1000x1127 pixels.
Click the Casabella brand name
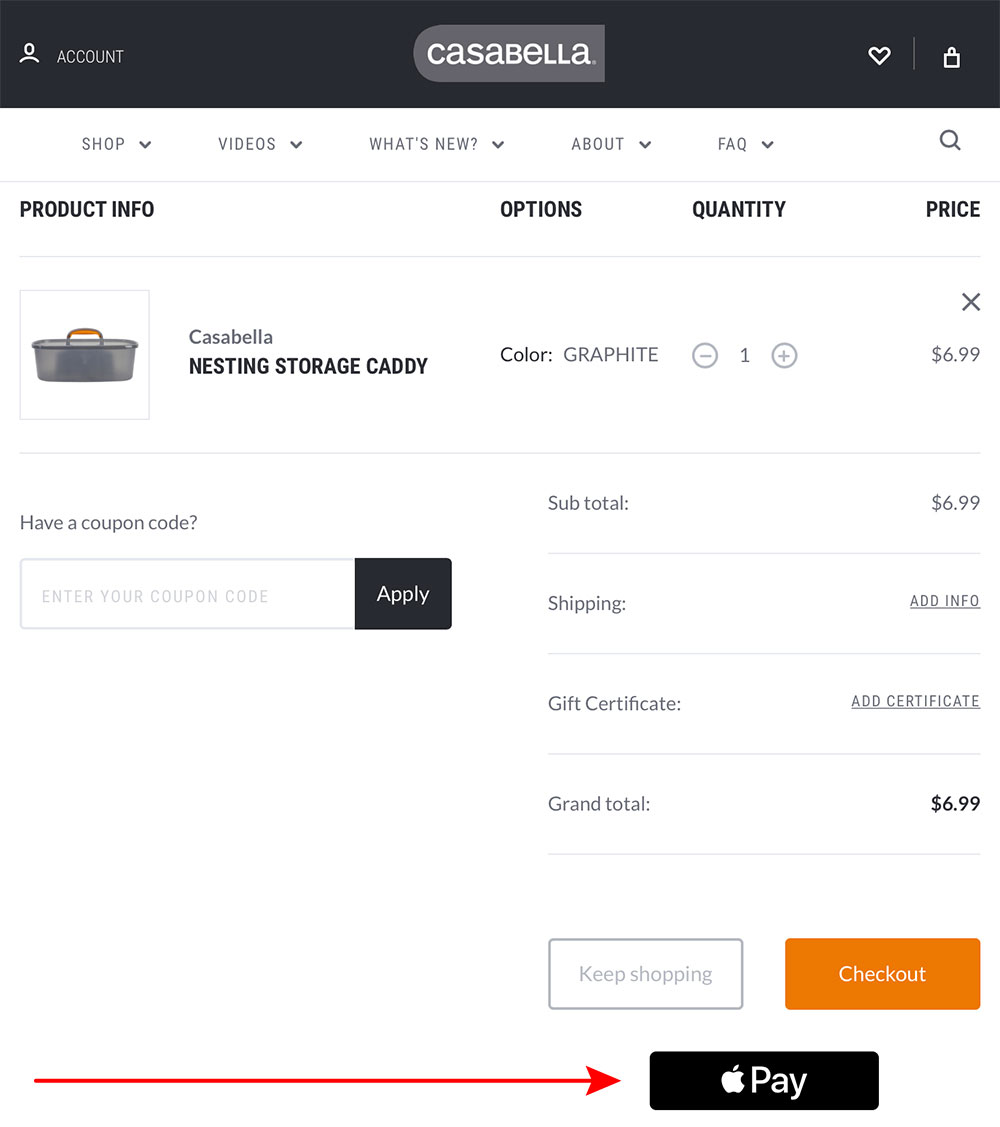[231, 337]
